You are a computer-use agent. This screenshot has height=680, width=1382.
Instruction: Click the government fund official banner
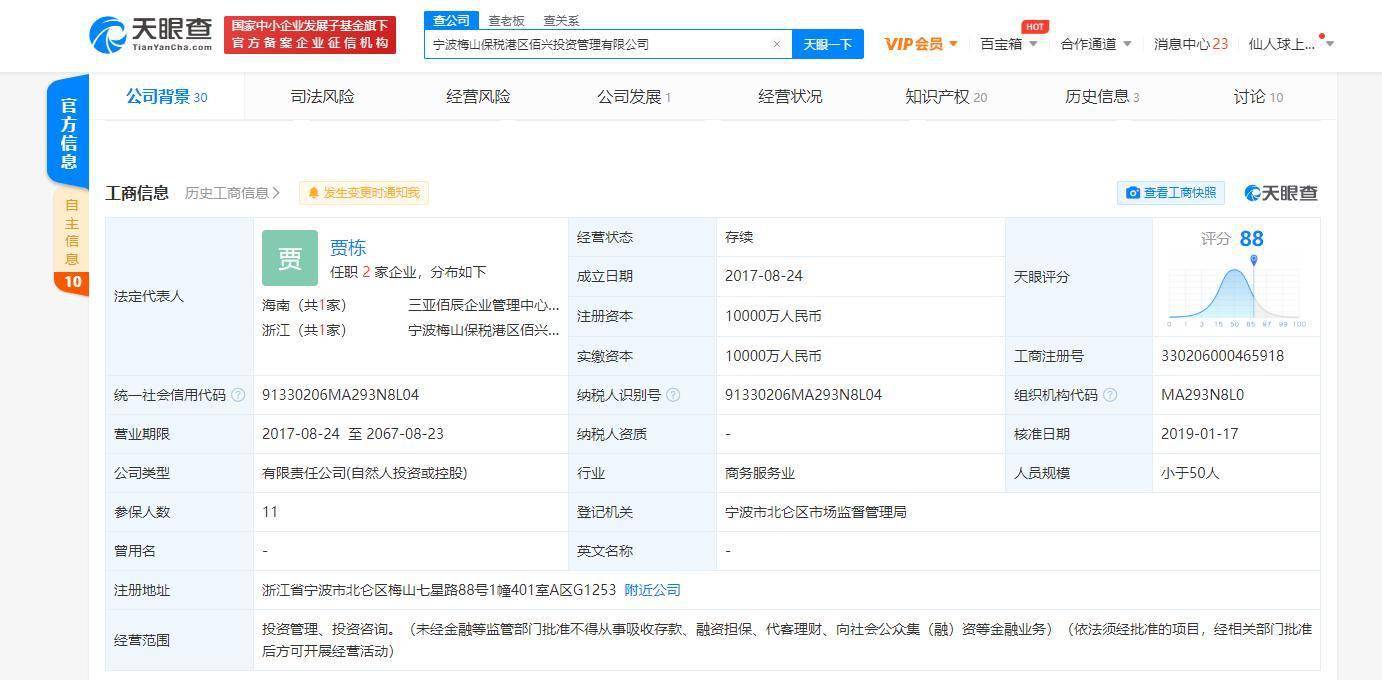coord(310,35)
